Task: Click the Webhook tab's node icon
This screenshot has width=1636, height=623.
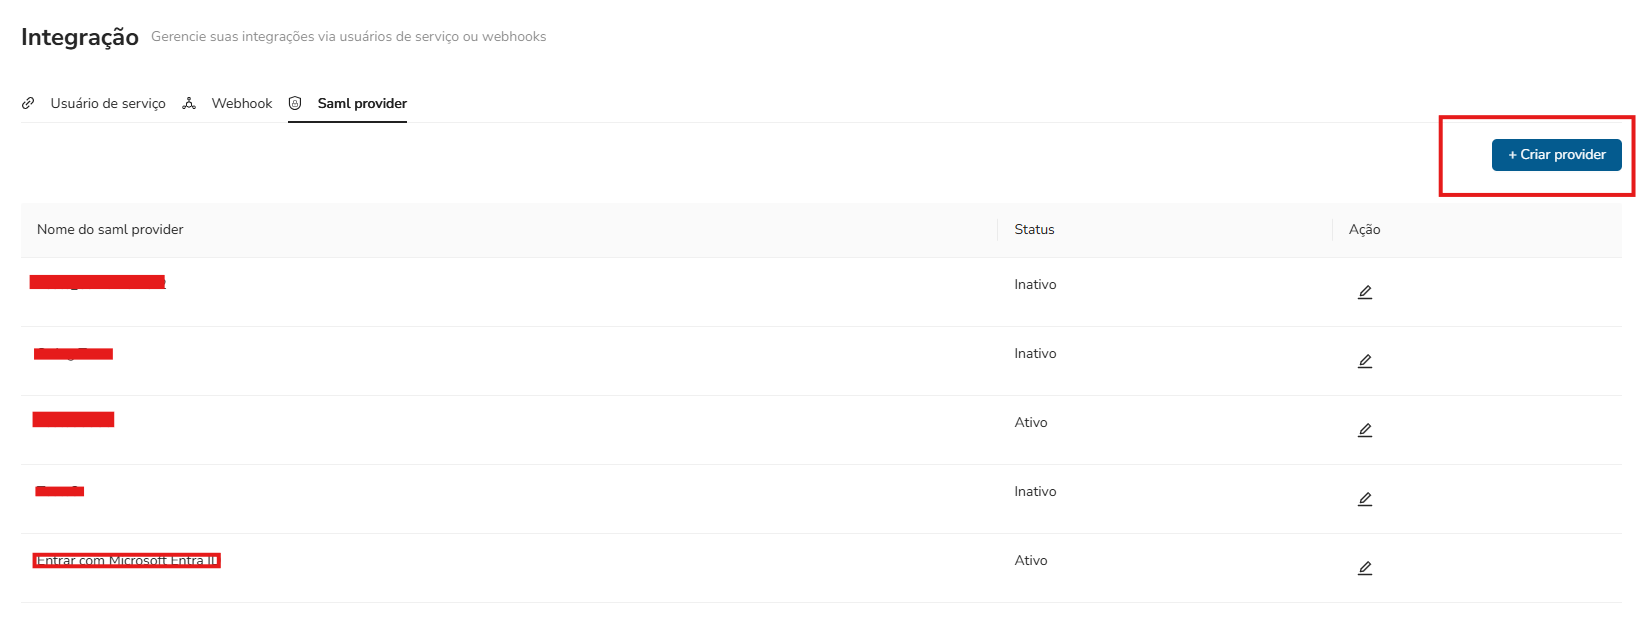Action: coord(189,103)
